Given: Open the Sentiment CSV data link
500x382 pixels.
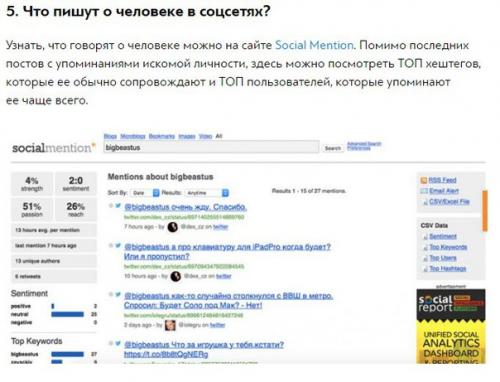Looking at the screenshot, I should pos(443,236).
